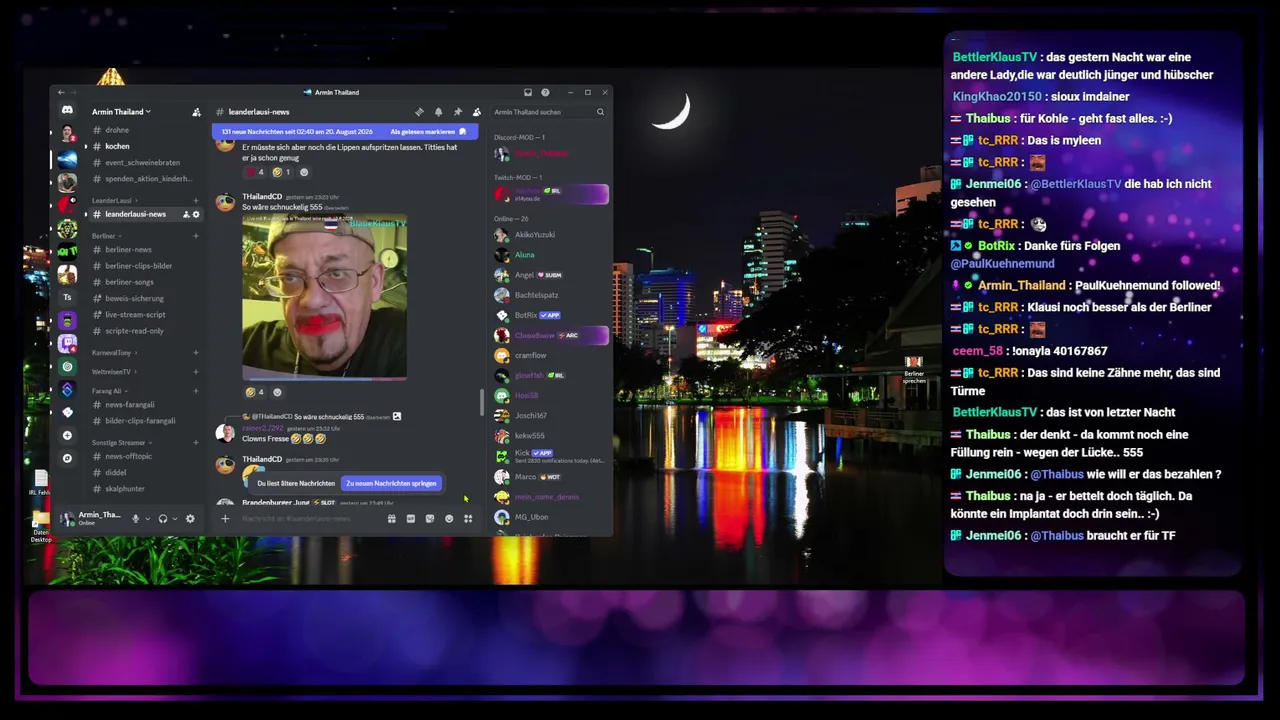Viewport: 1280px width, 720px height.
Task: Open leanderlausi-news channel settings gear
Action: (x=196, y=214)
